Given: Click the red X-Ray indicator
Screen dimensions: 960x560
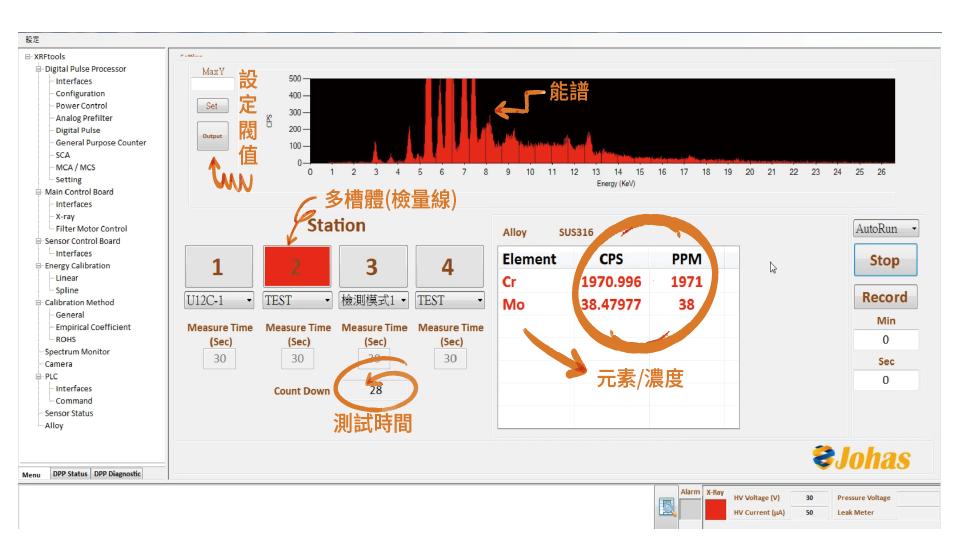Looking at the screenshot, I should (x=715, y=509).
